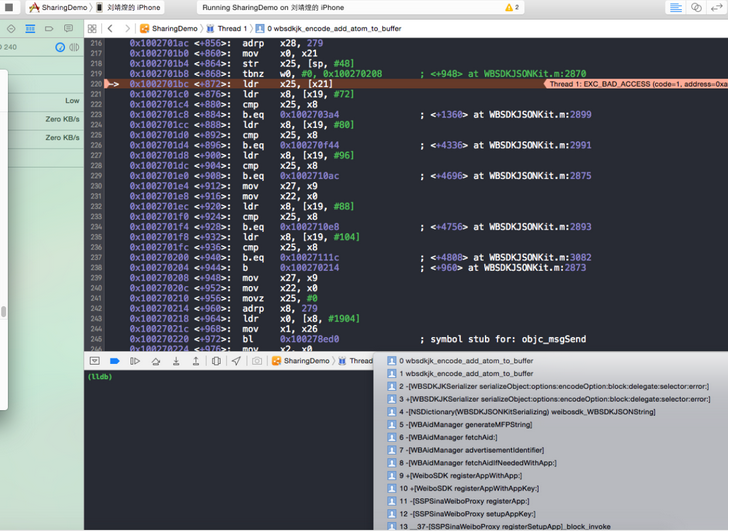729x531 pixels.
Task: Open the Debug View Hierarchy icon
Action: 216,361
